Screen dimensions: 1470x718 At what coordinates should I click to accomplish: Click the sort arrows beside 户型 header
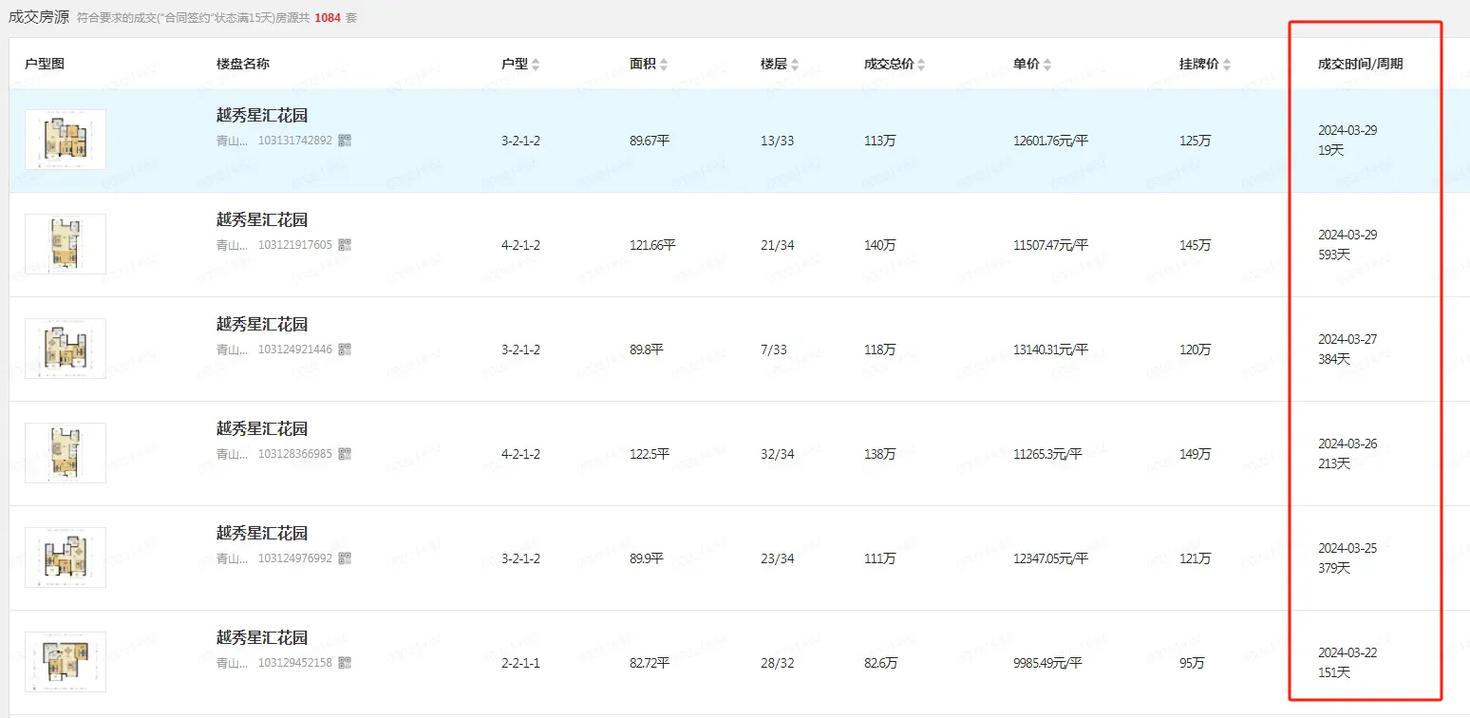coord(536,65)
